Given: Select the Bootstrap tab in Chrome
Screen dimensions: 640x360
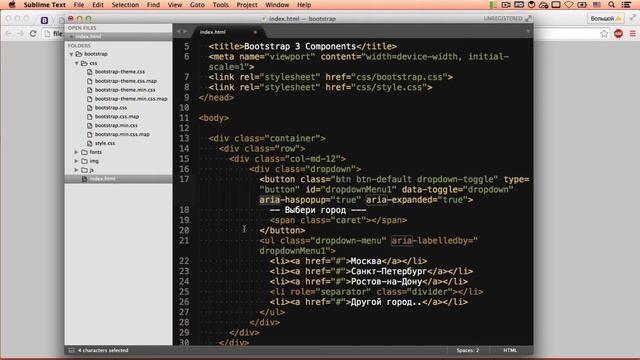Looking at the screenshot, I should 45,20.
